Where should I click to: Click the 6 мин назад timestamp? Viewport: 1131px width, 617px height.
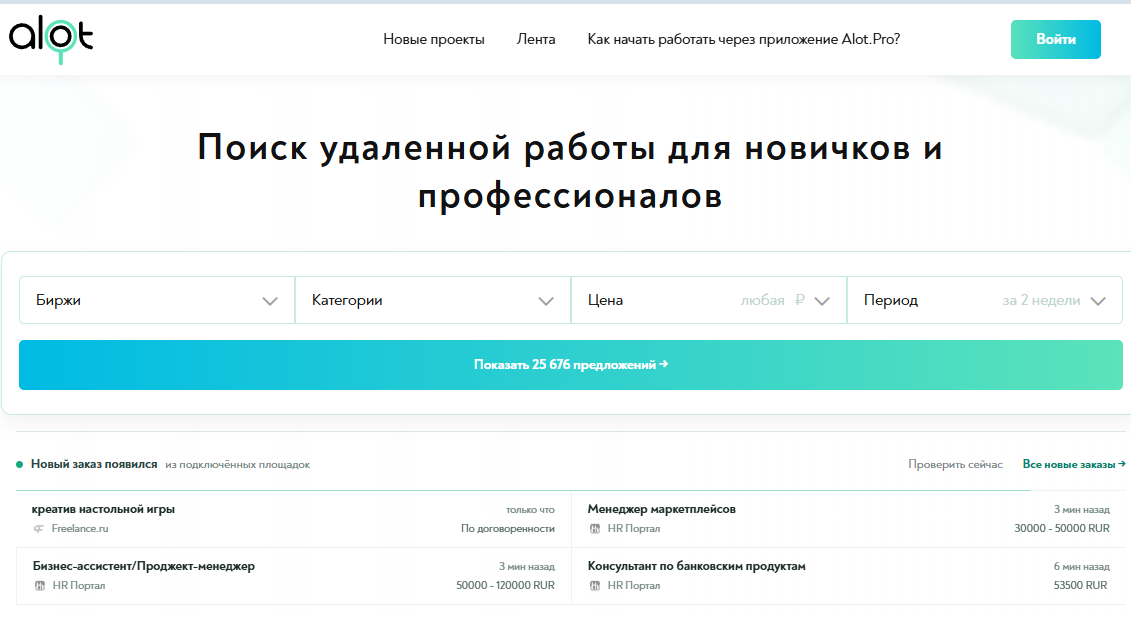click(1081, 566)
